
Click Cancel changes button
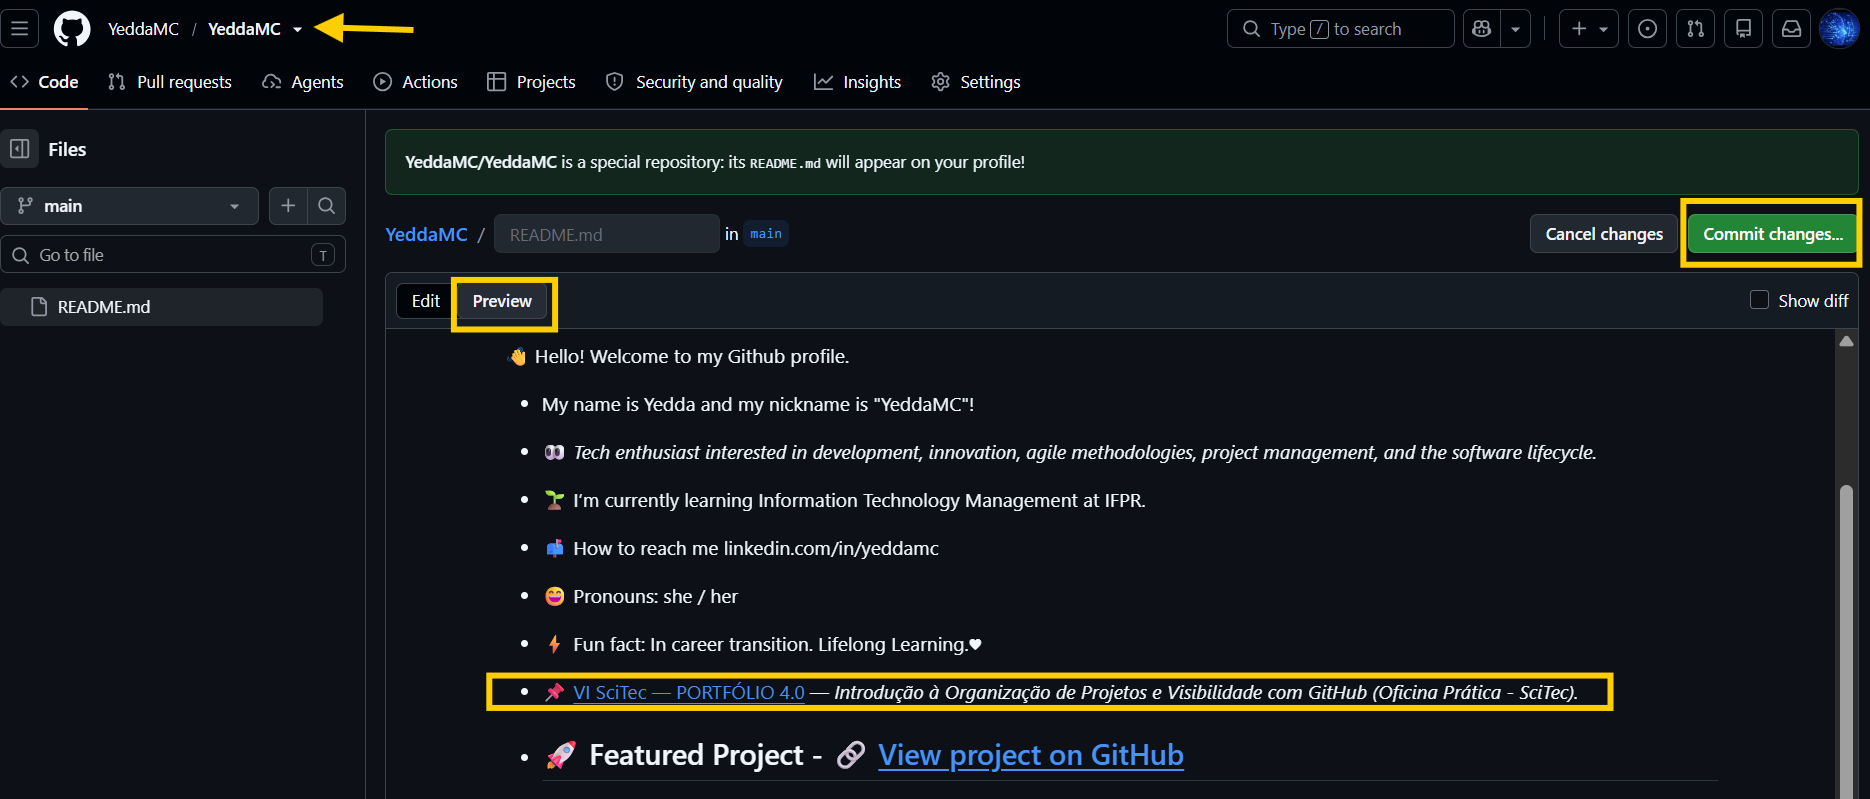click(x=1604, y=234)
